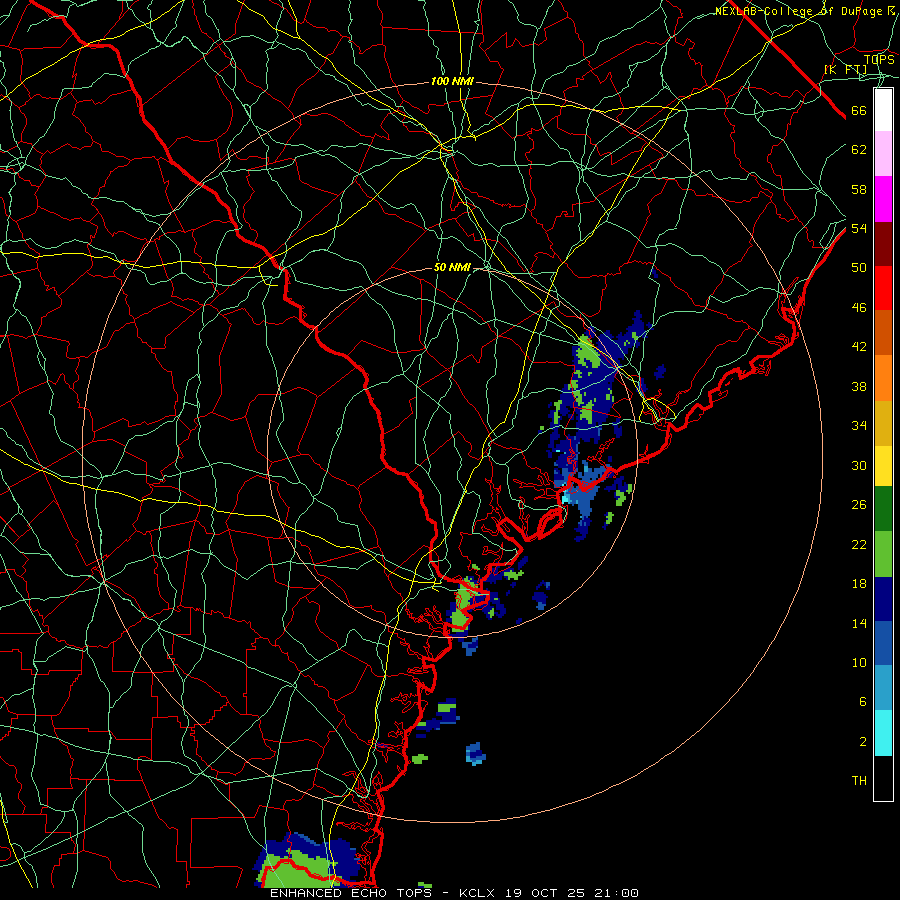This screenshot has width=900, height=900.
Task: Select the bright red legend swatch
Action: 883,288
